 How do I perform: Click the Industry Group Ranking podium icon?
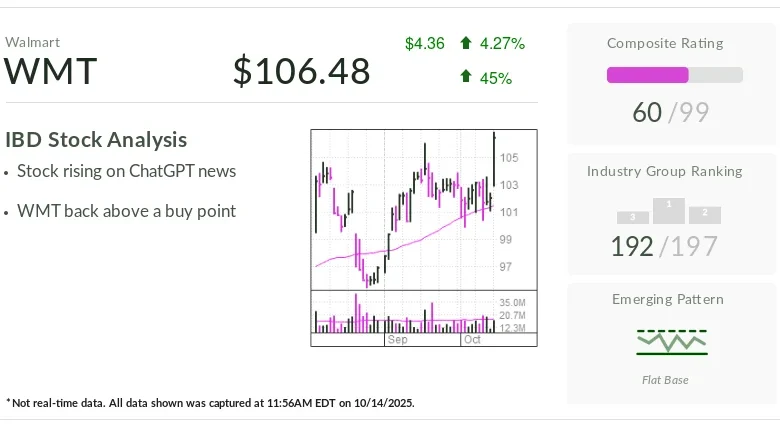click(669, 211)
